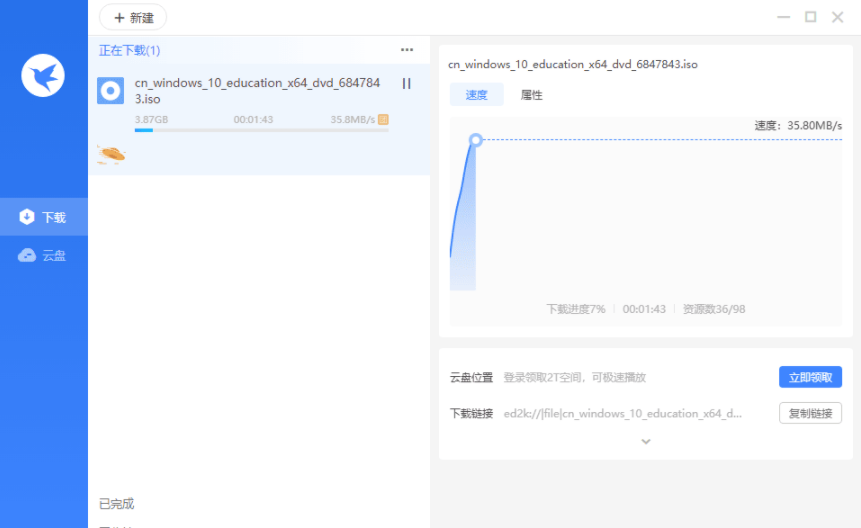This screenshot has height=528, width=861.
Task: Select the 正在下载(1) list header
Action: [x=129, y=50]
